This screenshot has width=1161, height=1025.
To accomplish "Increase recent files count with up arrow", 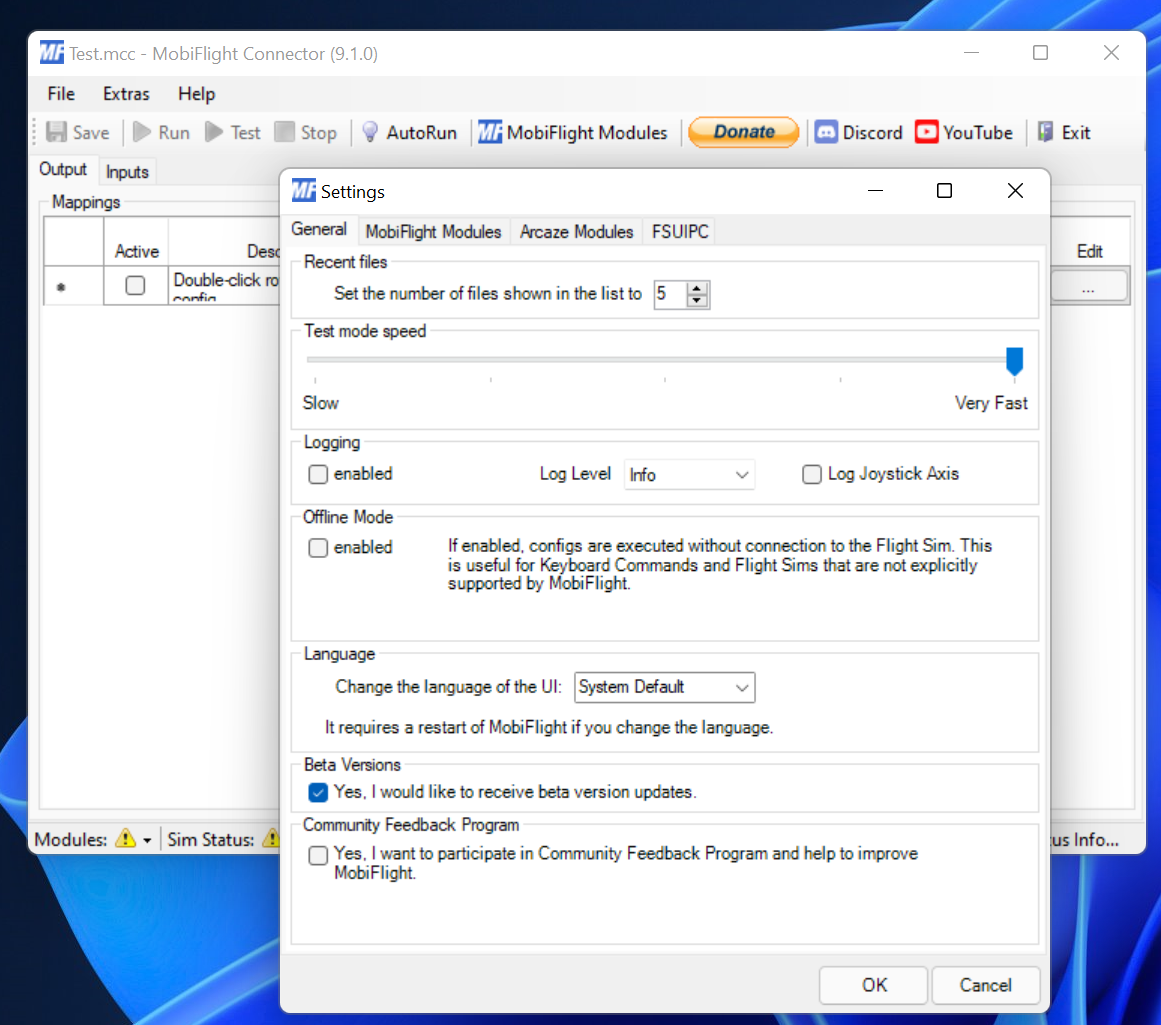I will click(x=697, y=287).
